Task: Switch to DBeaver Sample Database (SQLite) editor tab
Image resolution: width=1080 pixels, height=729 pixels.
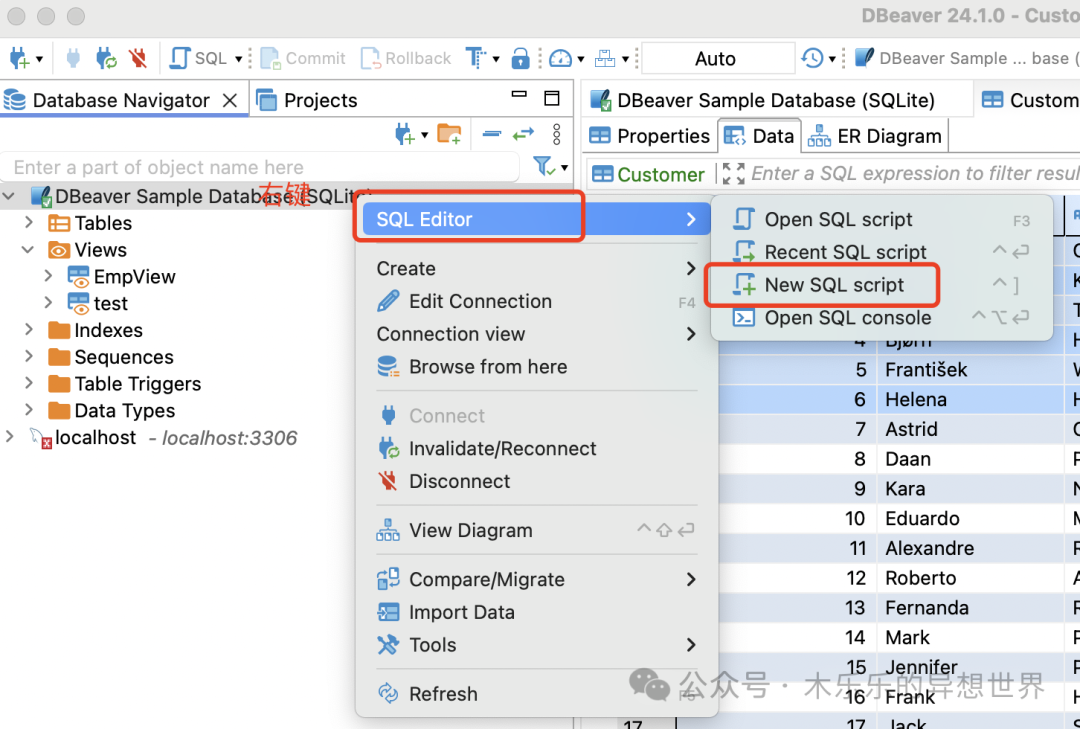Action: pyautogui.click(x=763, y=101)
